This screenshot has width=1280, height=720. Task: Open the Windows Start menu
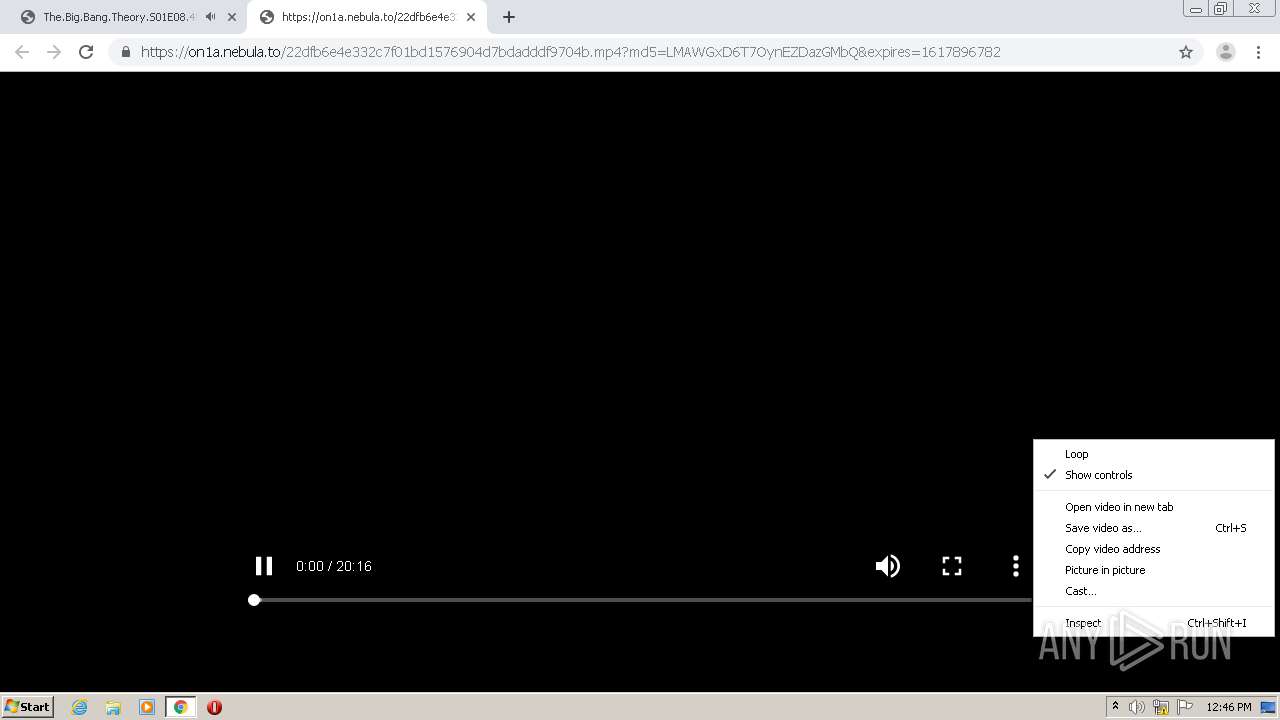28,706
